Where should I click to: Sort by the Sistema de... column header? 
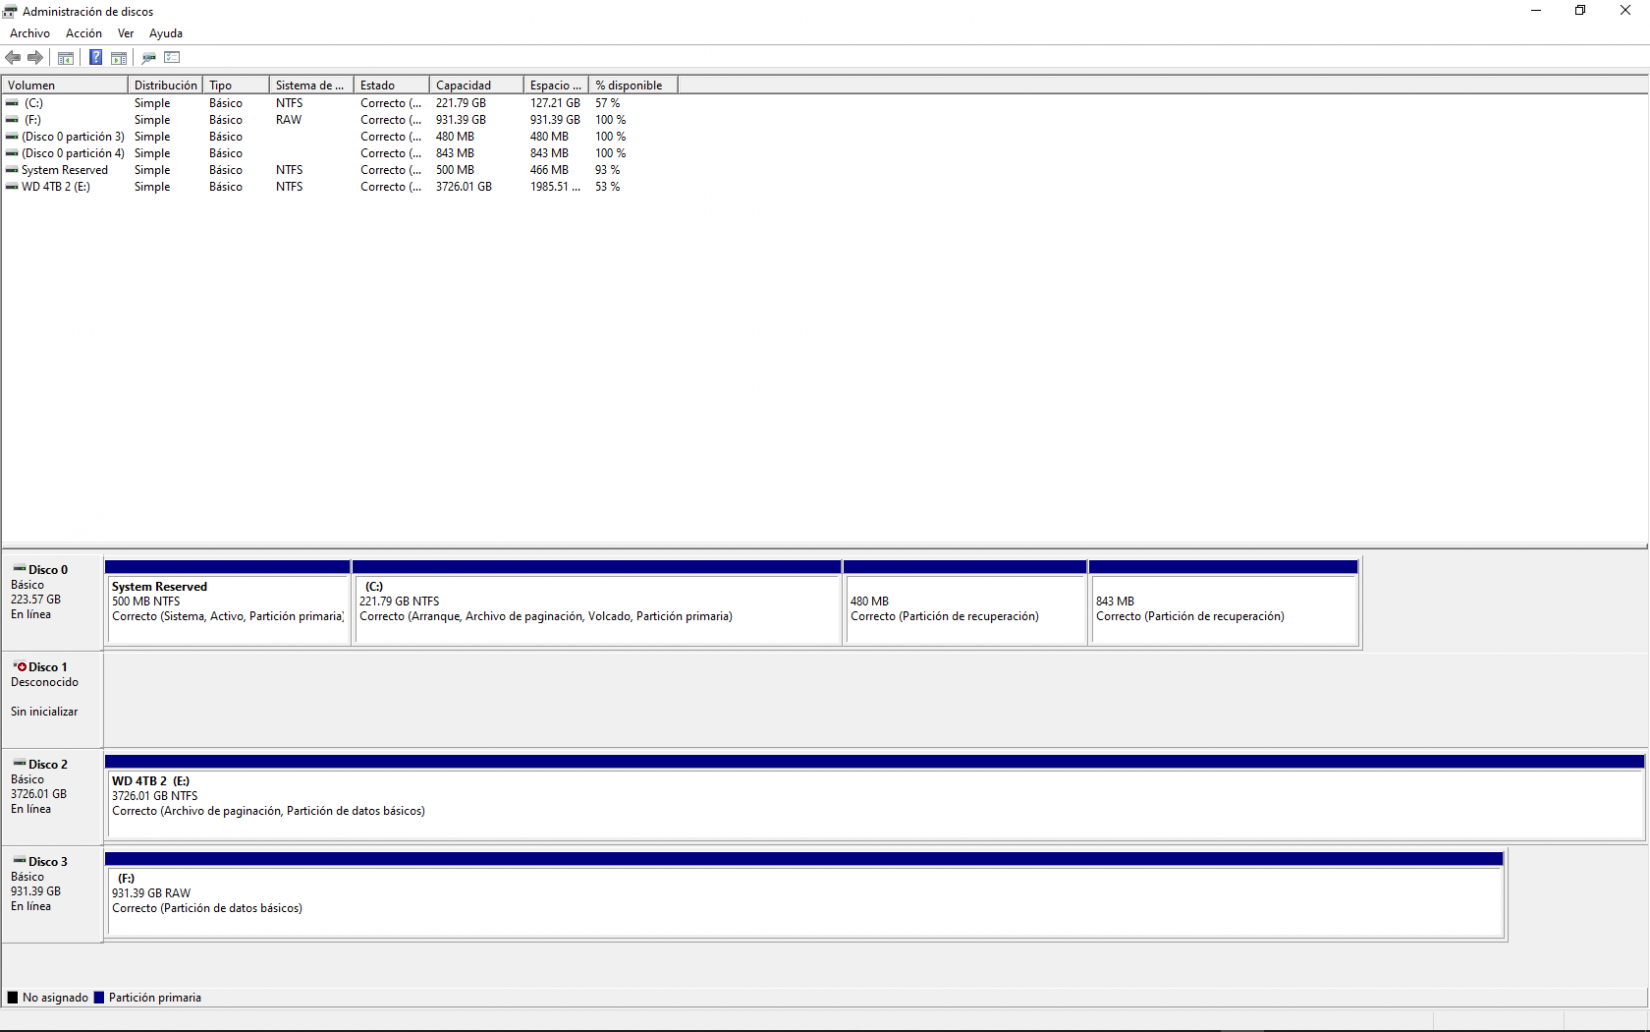point(312,86)
